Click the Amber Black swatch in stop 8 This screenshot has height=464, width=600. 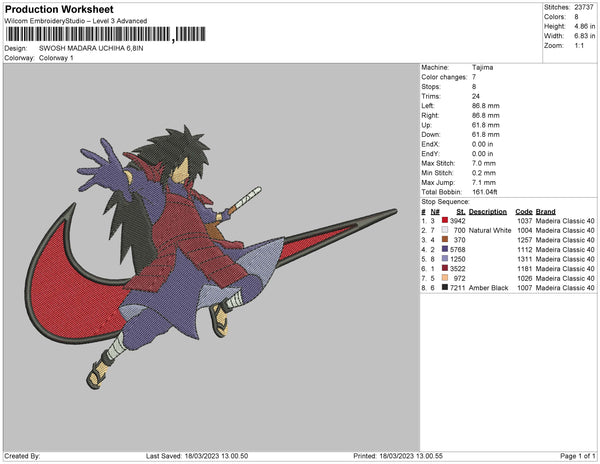(x=445, y=288)
